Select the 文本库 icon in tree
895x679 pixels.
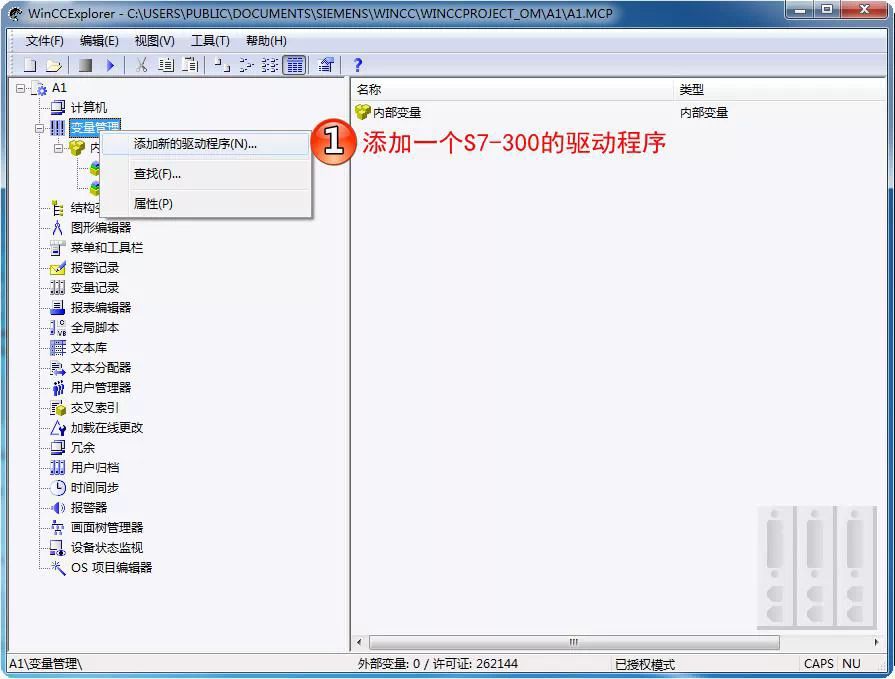[x=58, y=347]
